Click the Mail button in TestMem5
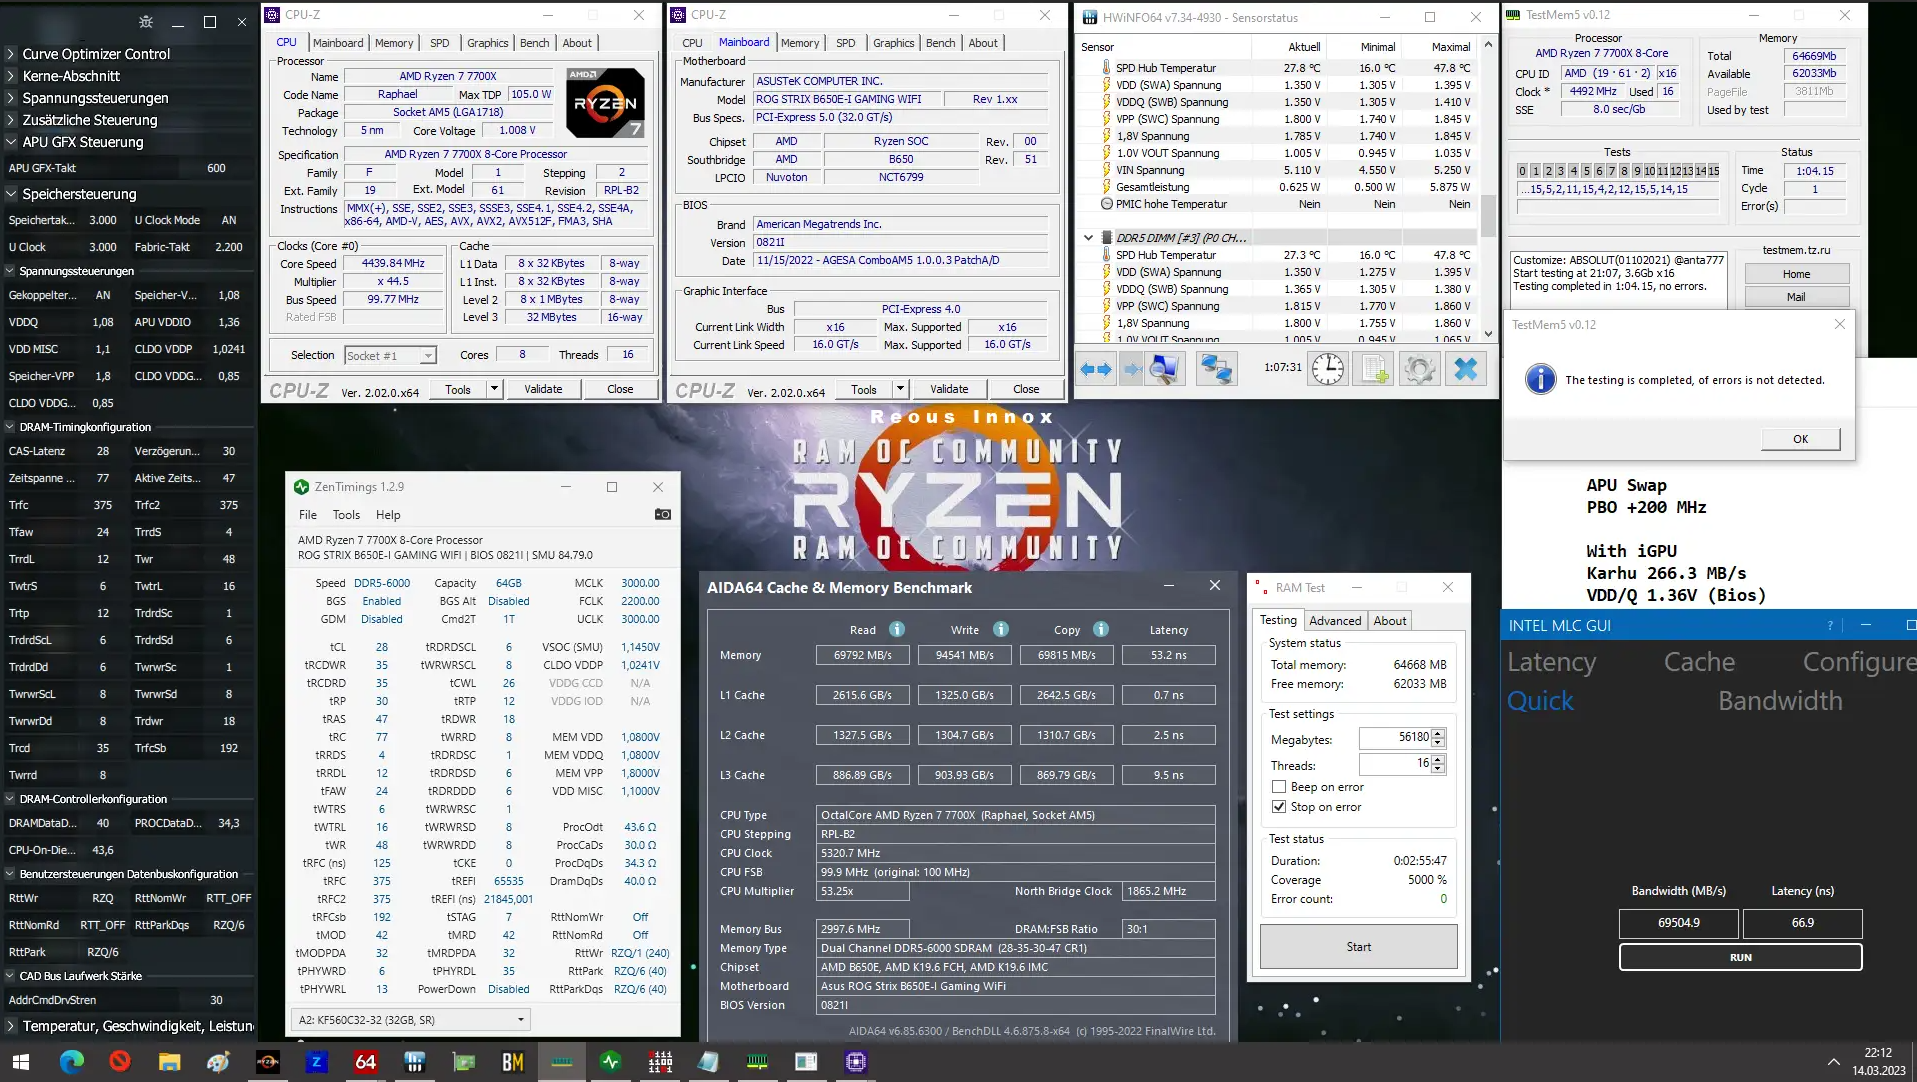 click(1796, 297)
